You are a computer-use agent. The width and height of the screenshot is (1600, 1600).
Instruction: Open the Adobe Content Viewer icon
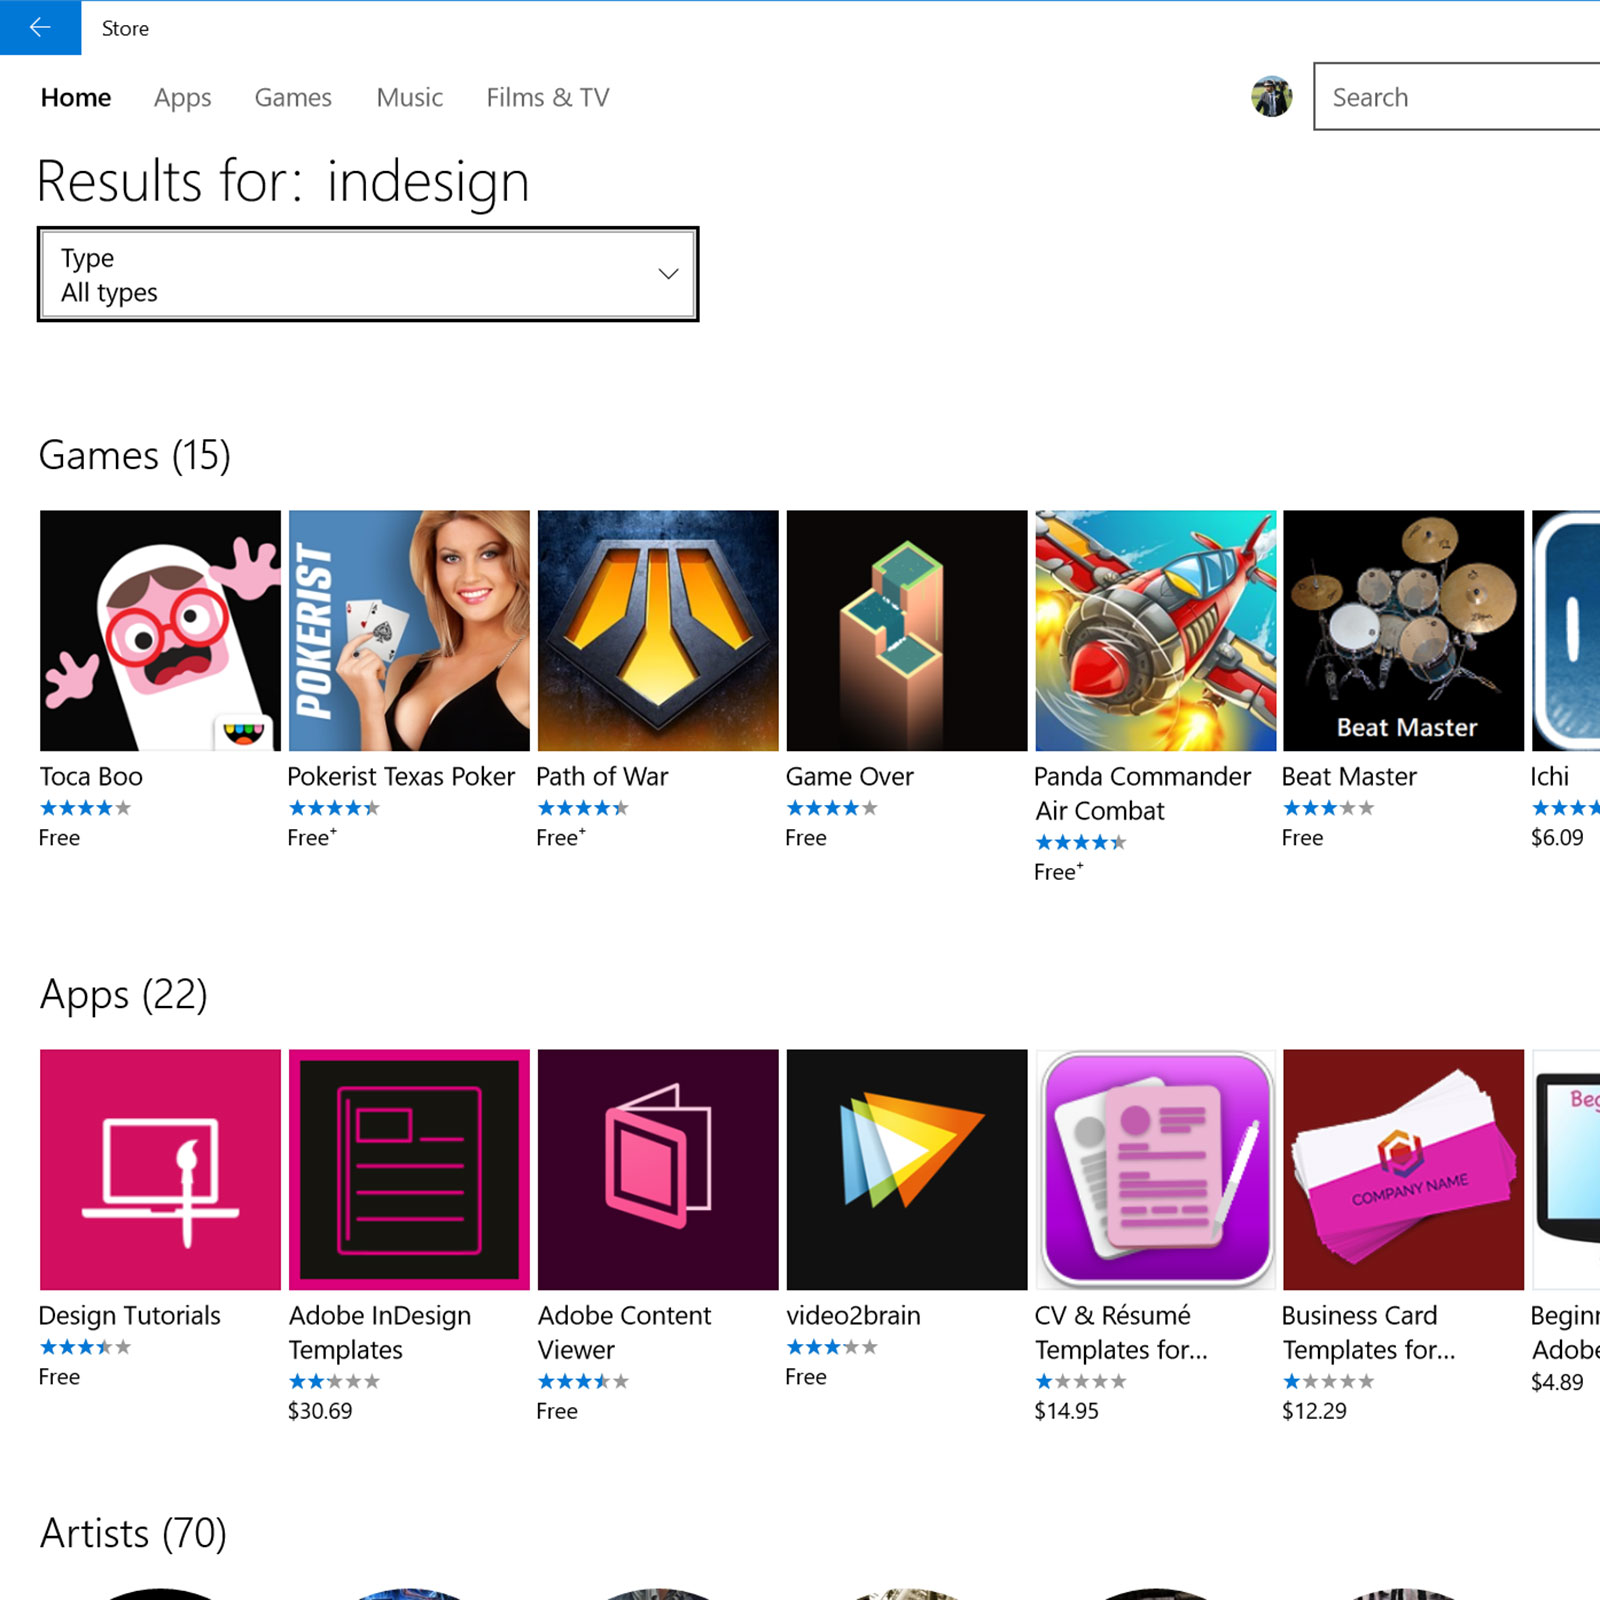point(657,1169)
